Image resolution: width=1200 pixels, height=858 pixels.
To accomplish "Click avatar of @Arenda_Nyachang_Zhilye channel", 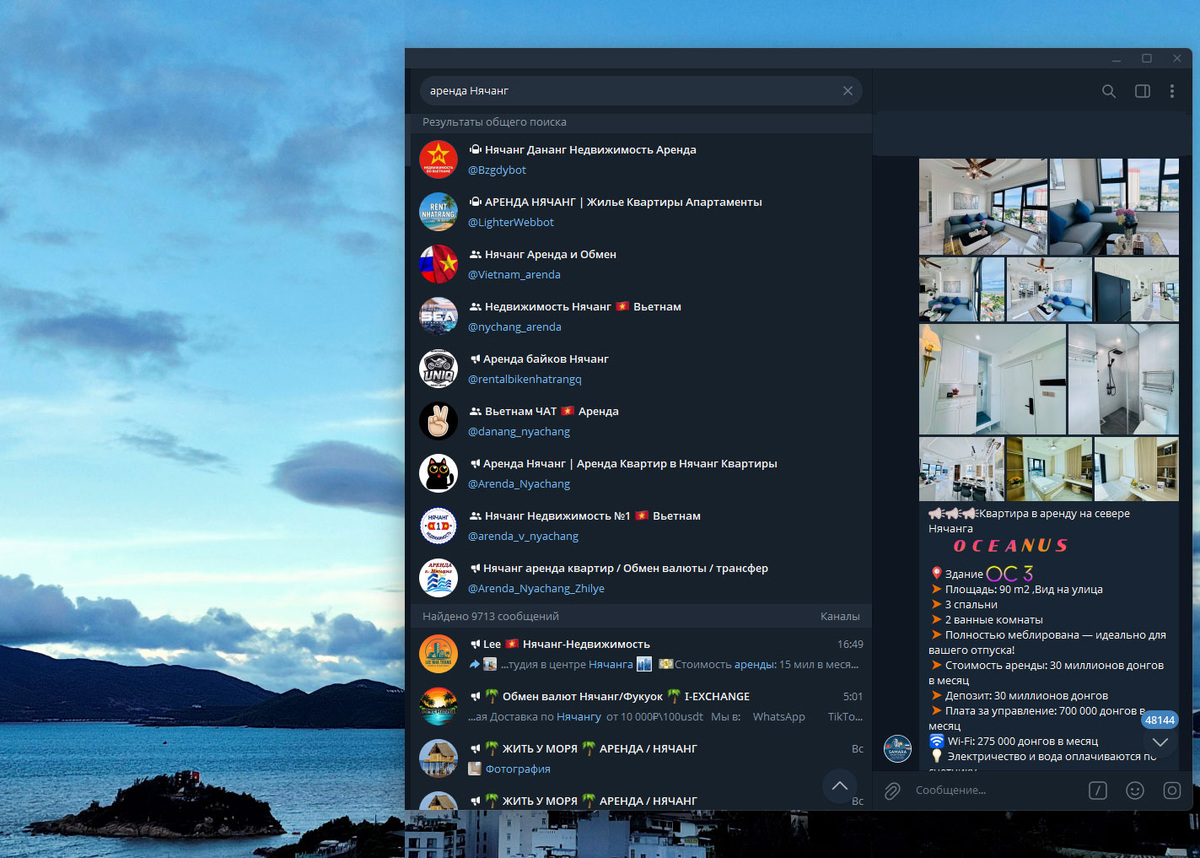I will pyautogui.click(x=438, y=578).
